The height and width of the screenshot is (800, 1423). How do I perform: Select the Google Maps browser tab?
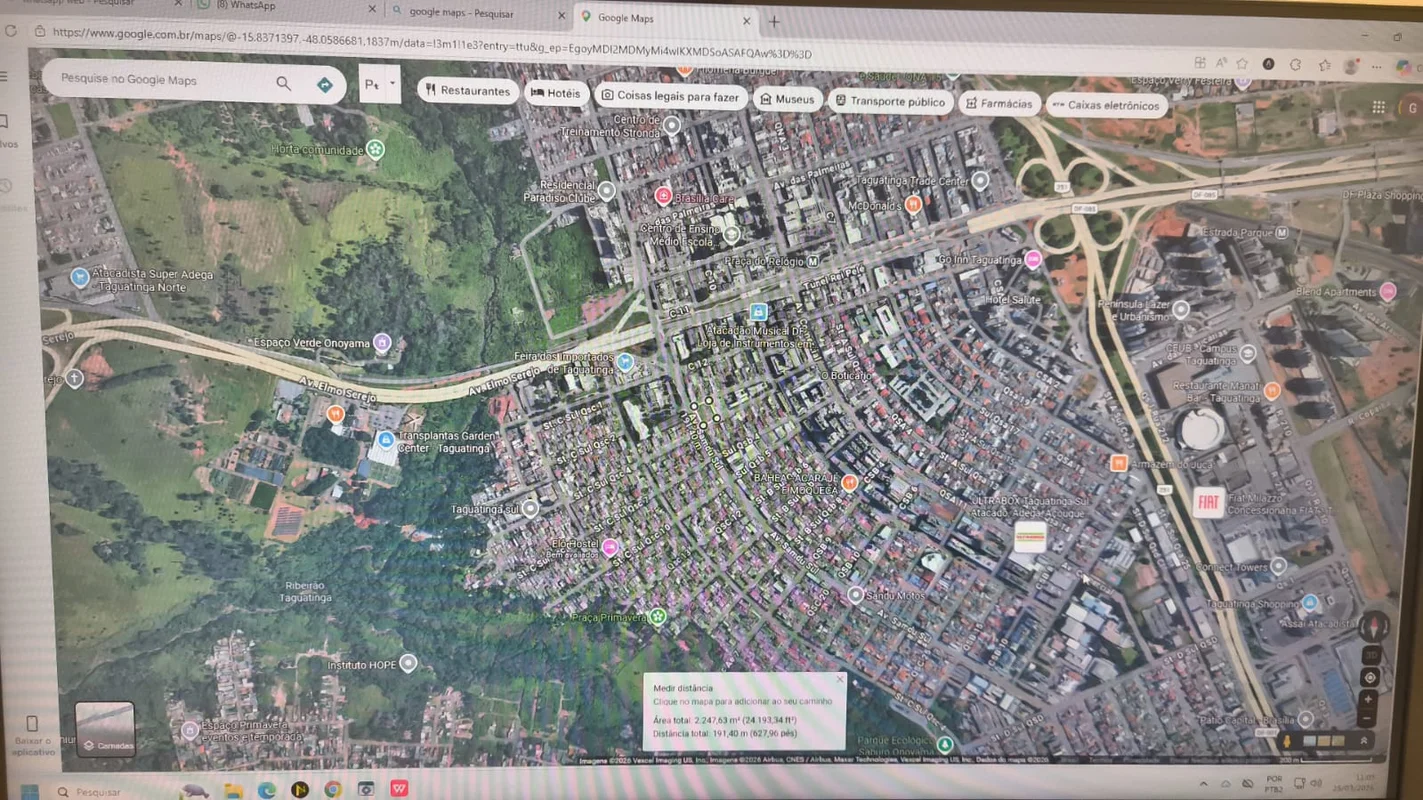click(x=665, y=19)
